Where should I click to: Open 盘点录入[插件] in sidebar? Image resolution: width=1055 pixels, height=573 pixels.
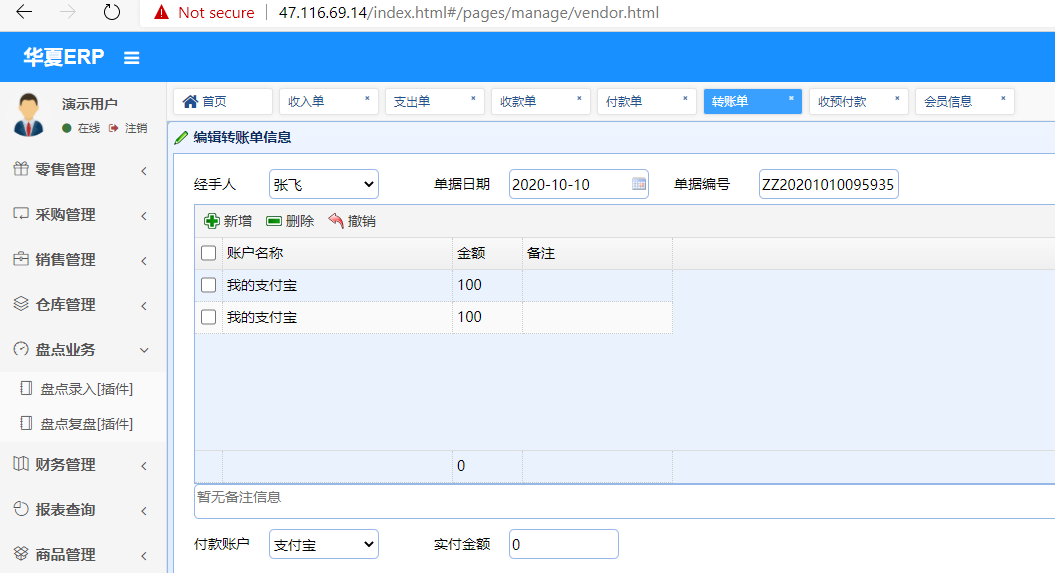(86, 389)
